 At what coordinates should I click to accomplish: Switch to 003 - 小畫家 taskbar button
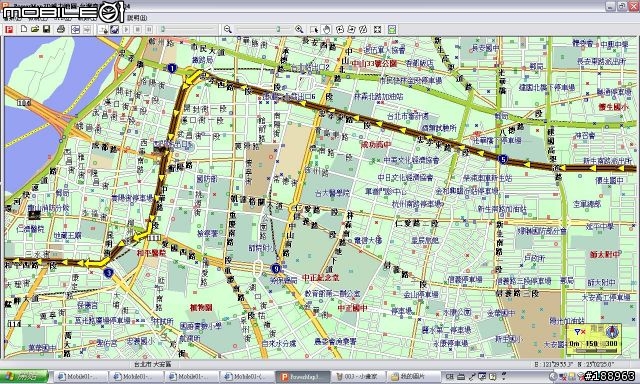tap(358, 377)
